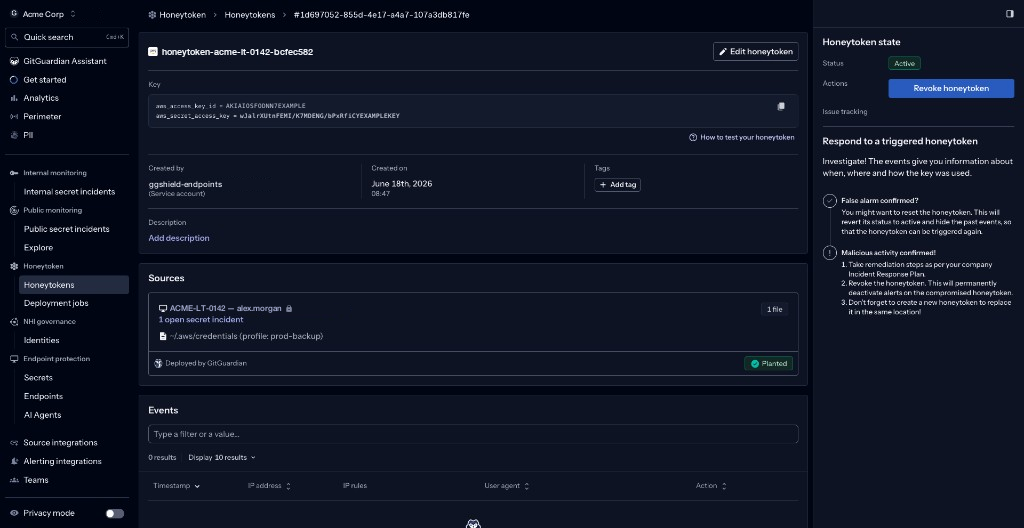Image resolution: width=1024 pixels, height=528 pixels.
Task: Click the Teams people icon
Action: click(x=14, y=480)
